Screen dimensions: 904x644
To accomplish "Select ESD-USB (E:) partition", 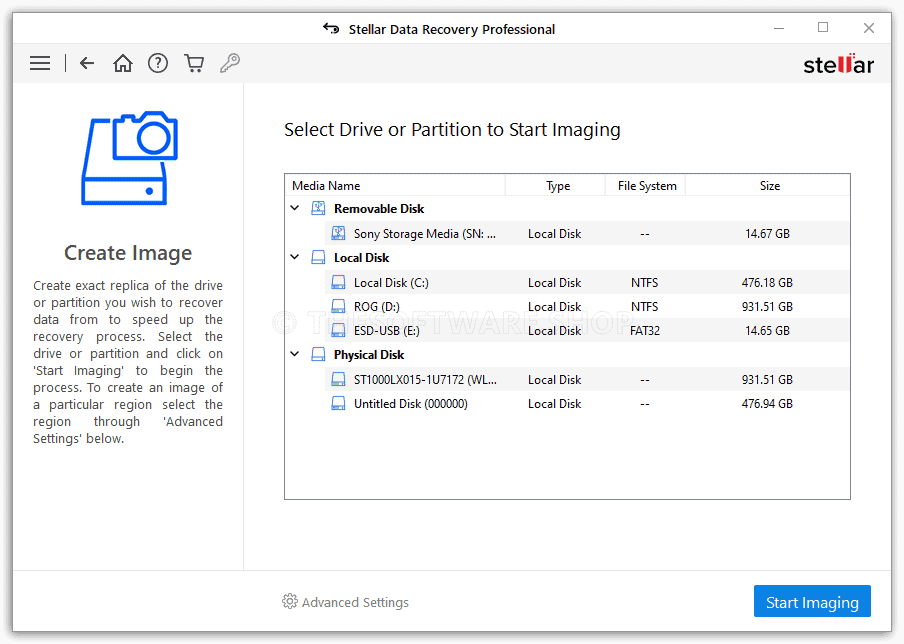I will 587,331.
